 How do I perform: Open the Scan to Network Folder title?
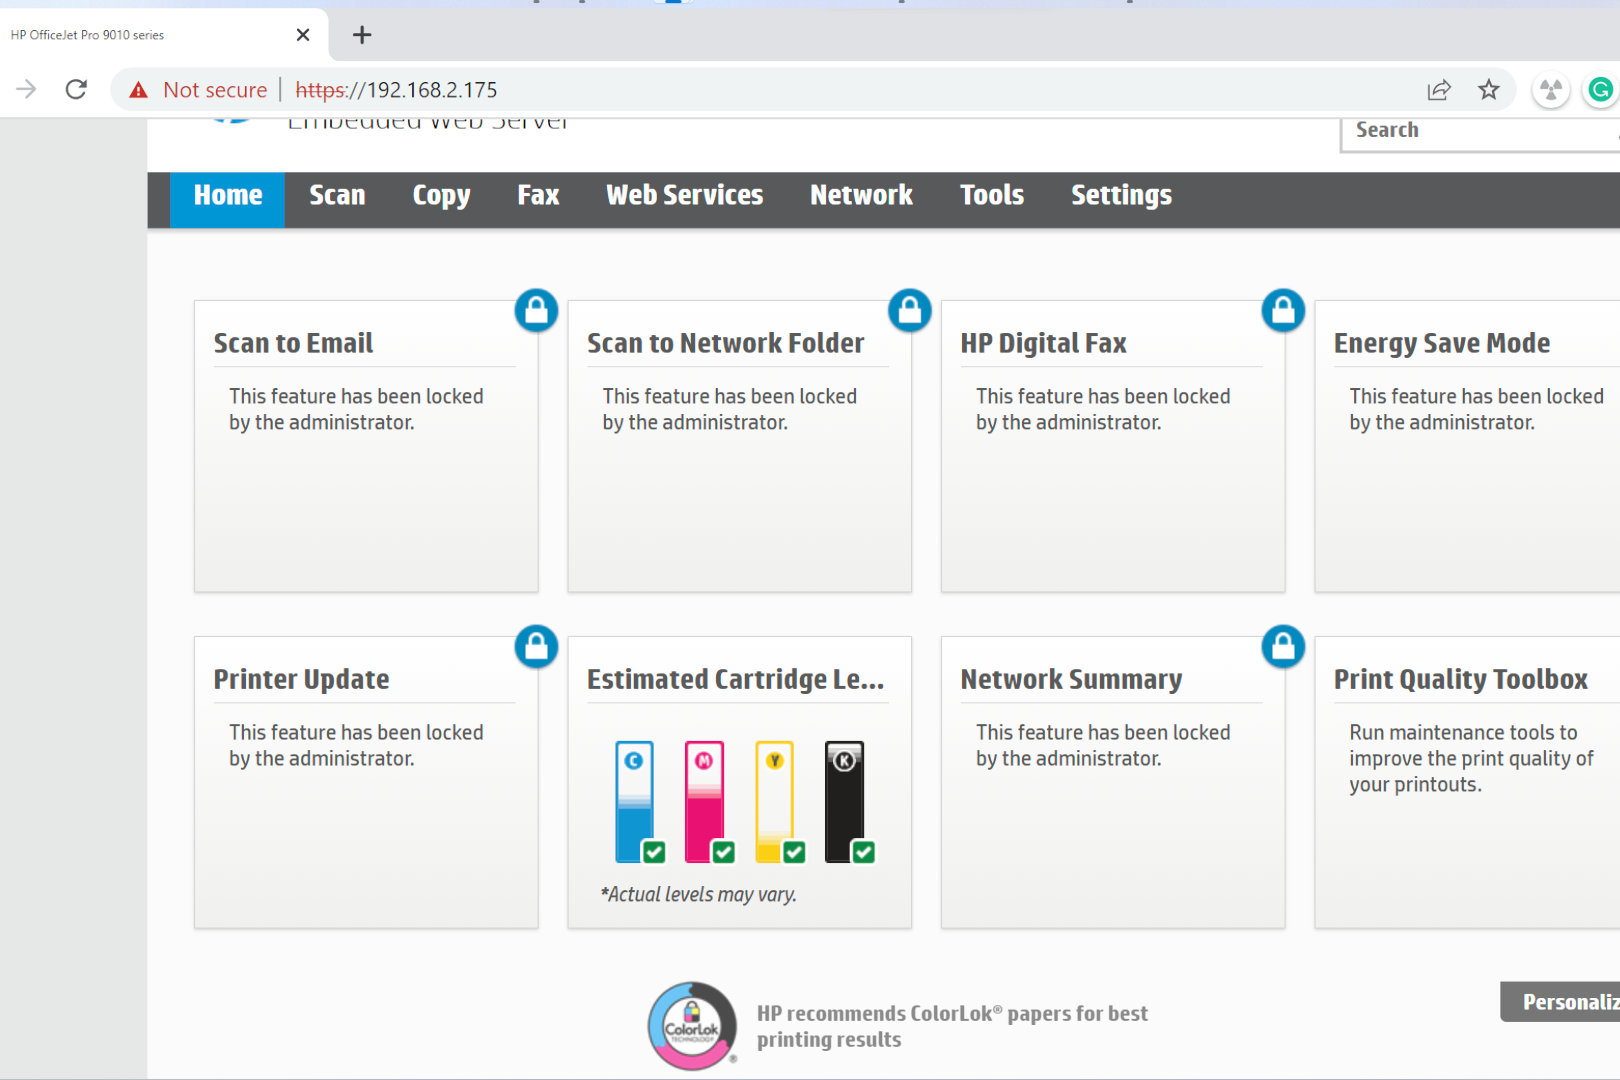[725, 344]
